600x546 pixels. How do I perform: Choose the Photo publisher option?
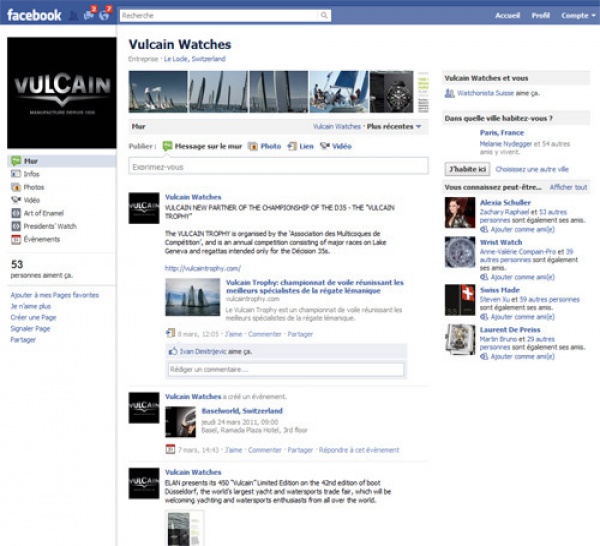pyautogui.click(x=265, y=146)
